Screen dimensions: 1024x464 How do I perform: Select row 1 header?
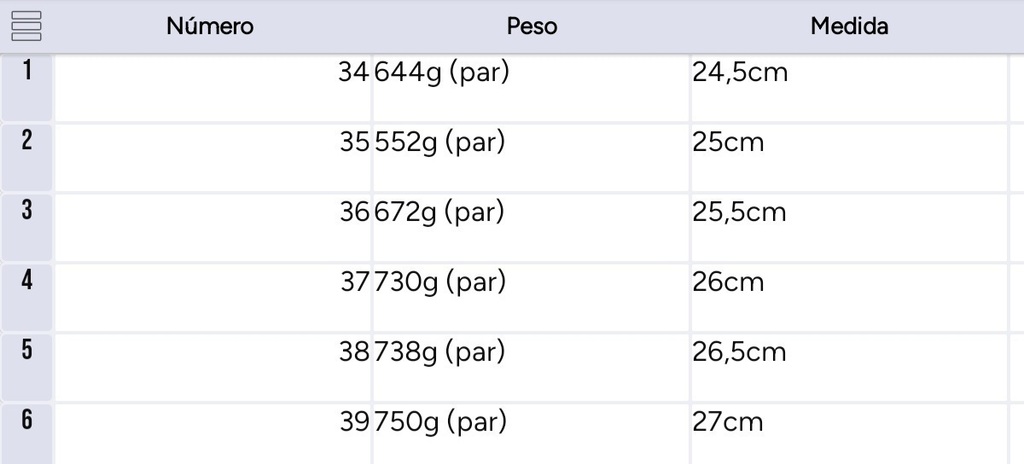click(26, 88)
